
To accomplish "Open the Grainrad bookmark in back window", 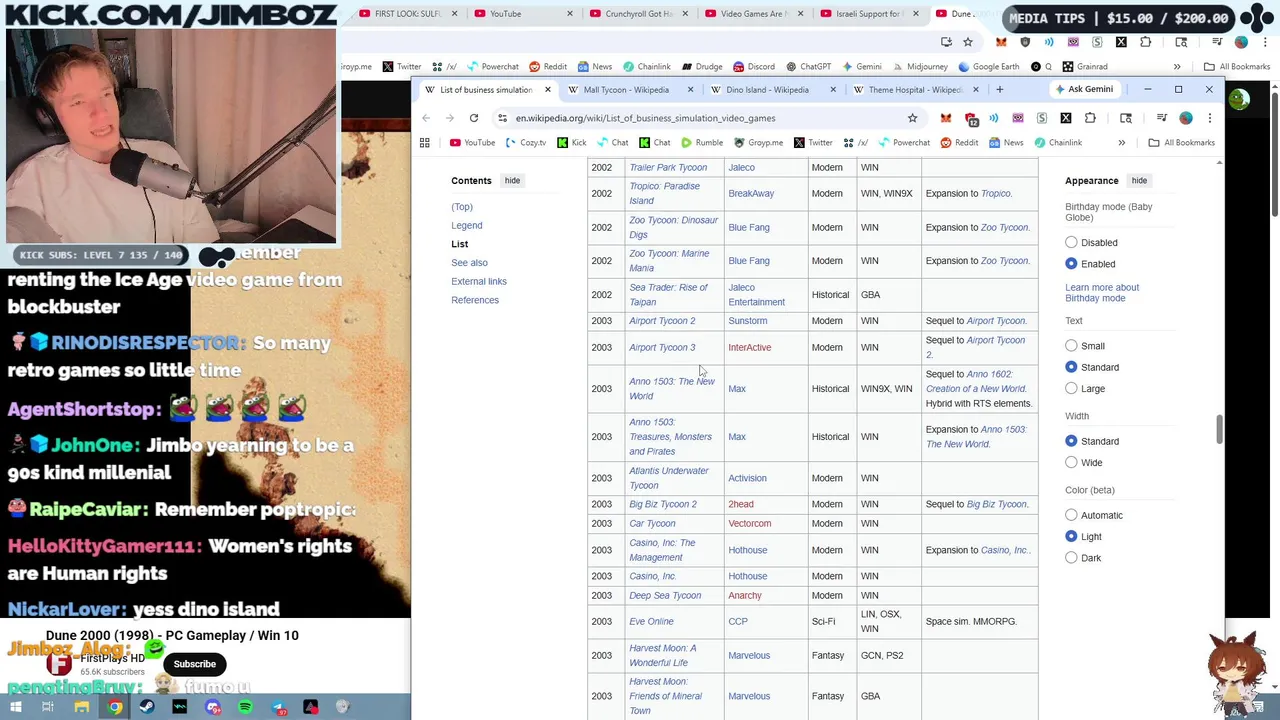I will pos(1085,67).
